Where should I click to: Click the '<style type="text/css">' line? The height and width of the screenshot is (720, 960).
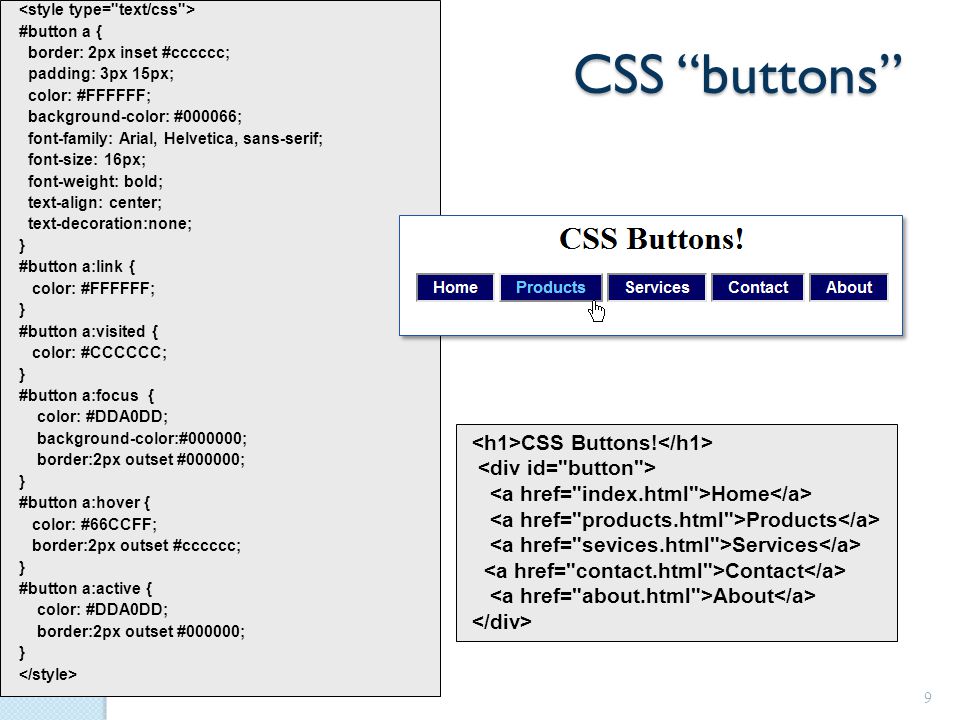pos(107,9)
